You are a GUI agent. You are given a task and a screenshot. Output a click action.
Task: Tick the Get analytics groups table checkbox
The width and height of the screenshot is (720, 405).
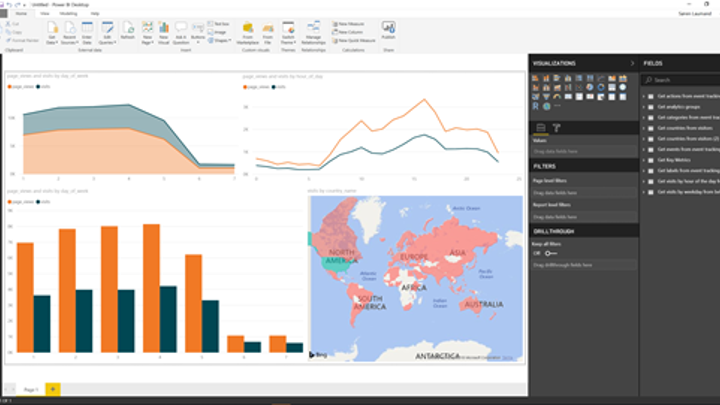tap(651, 106)
